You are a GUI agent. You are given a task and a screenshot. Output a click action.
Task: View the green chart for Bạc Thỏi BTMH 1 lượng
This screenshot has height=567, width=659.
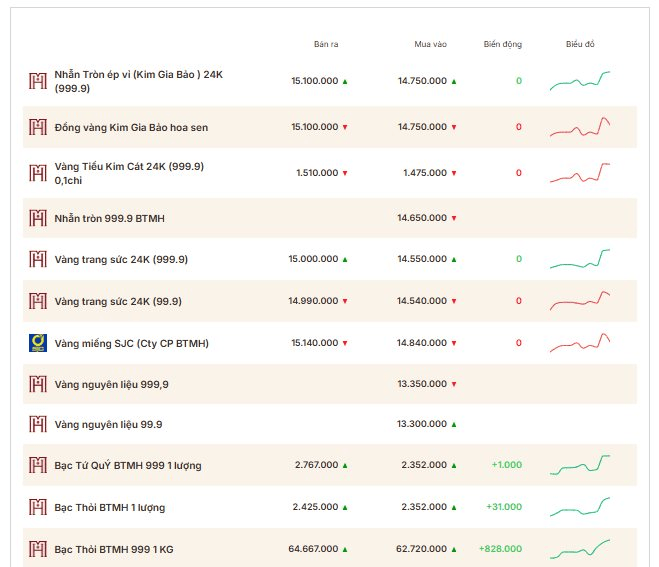[580, 507]
